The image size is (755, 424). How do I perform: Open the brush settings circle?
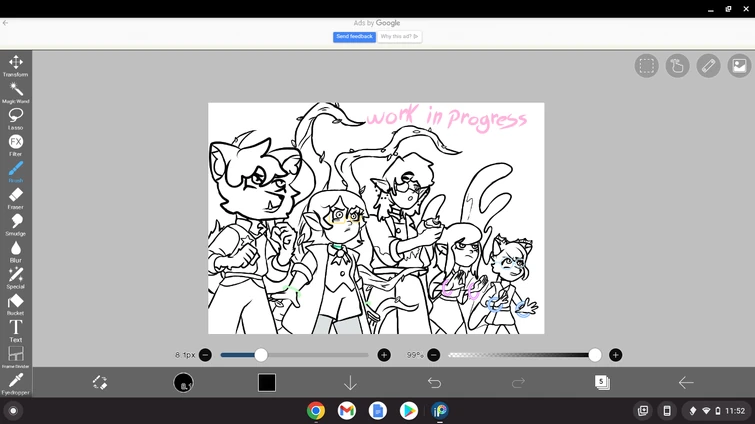click(183, 383)
